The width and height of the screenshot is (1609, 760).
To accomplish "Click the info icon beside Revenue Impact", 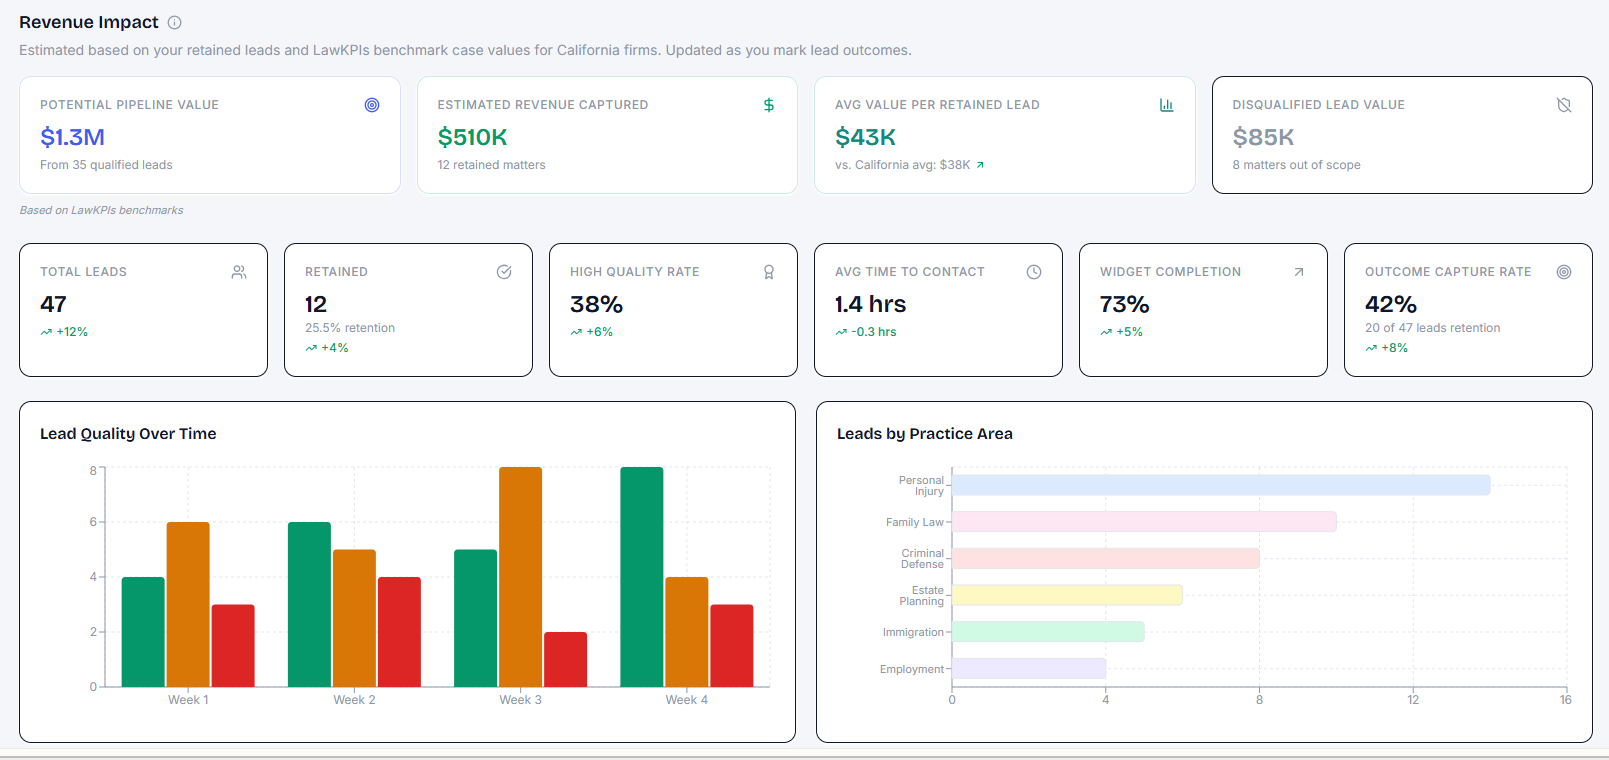I will 174,22.
